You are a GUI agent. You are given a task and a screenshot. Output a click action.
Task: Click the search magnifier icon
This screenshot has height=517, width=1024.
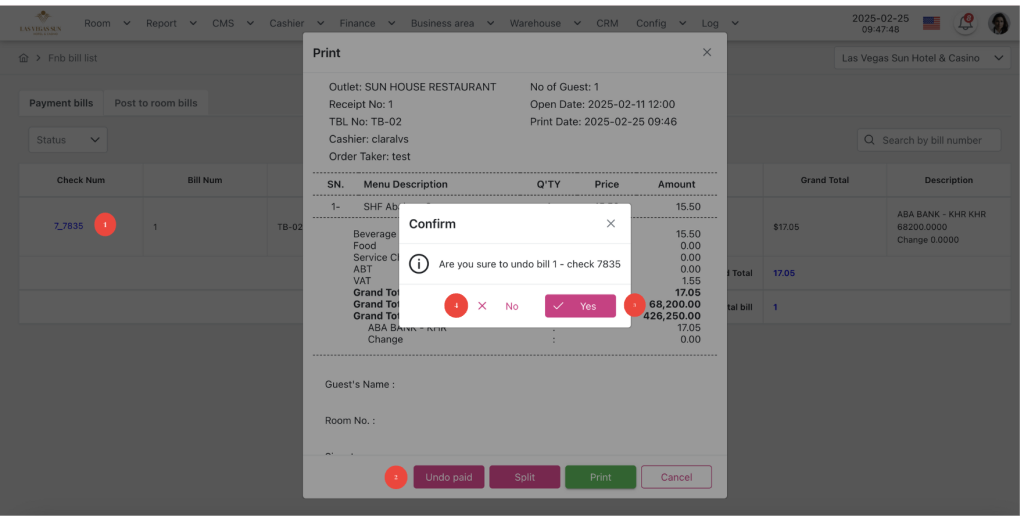(x=869, y=140)
